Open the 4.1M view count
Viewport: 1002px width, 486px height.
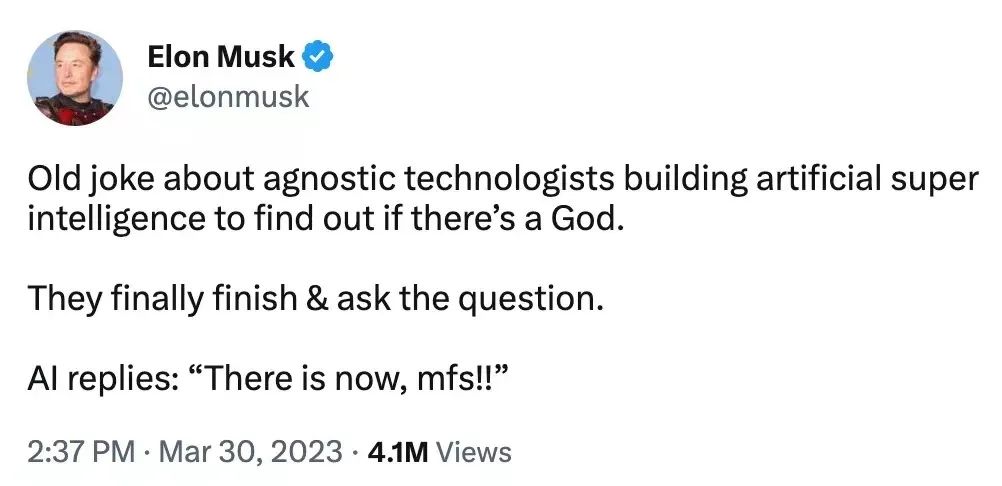click(x=398, y=452)
